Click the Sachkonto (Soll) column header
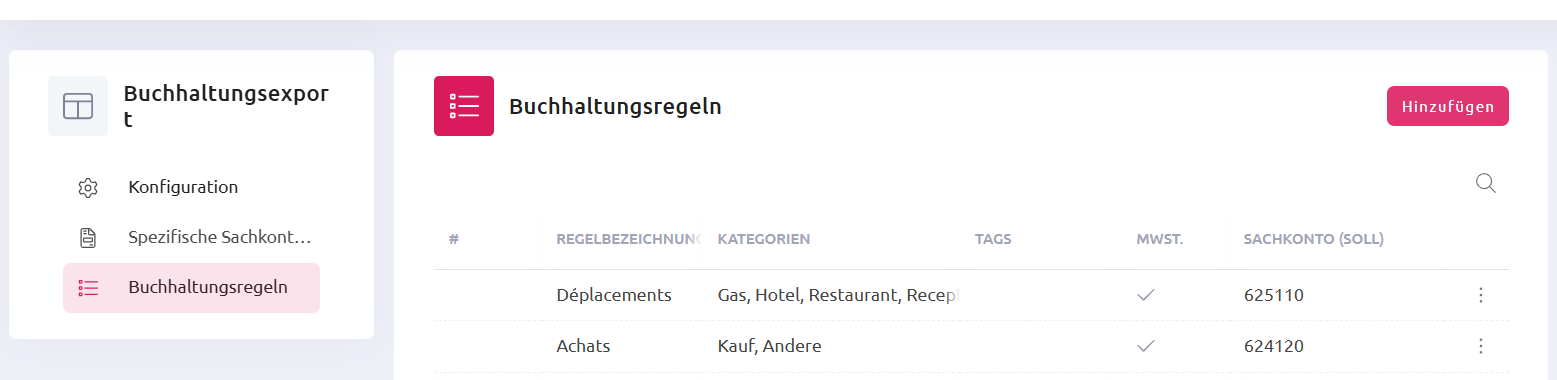 (1313, 239)
